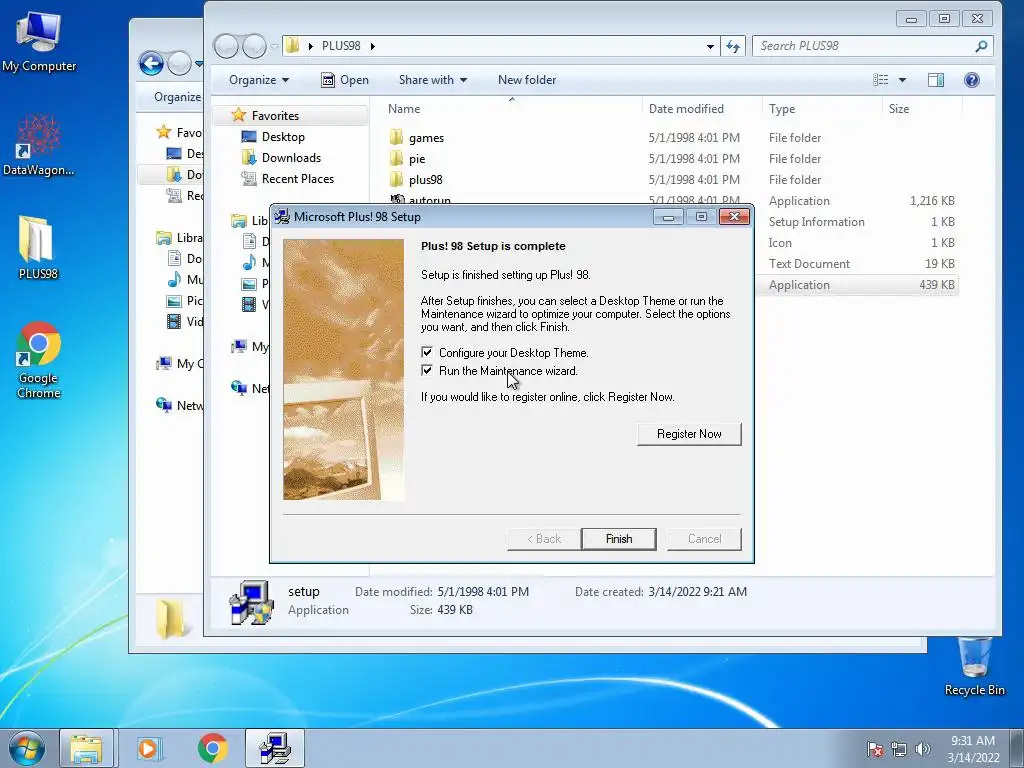
Task: Select PLUS98 folder on desktop
Action: 39,248
